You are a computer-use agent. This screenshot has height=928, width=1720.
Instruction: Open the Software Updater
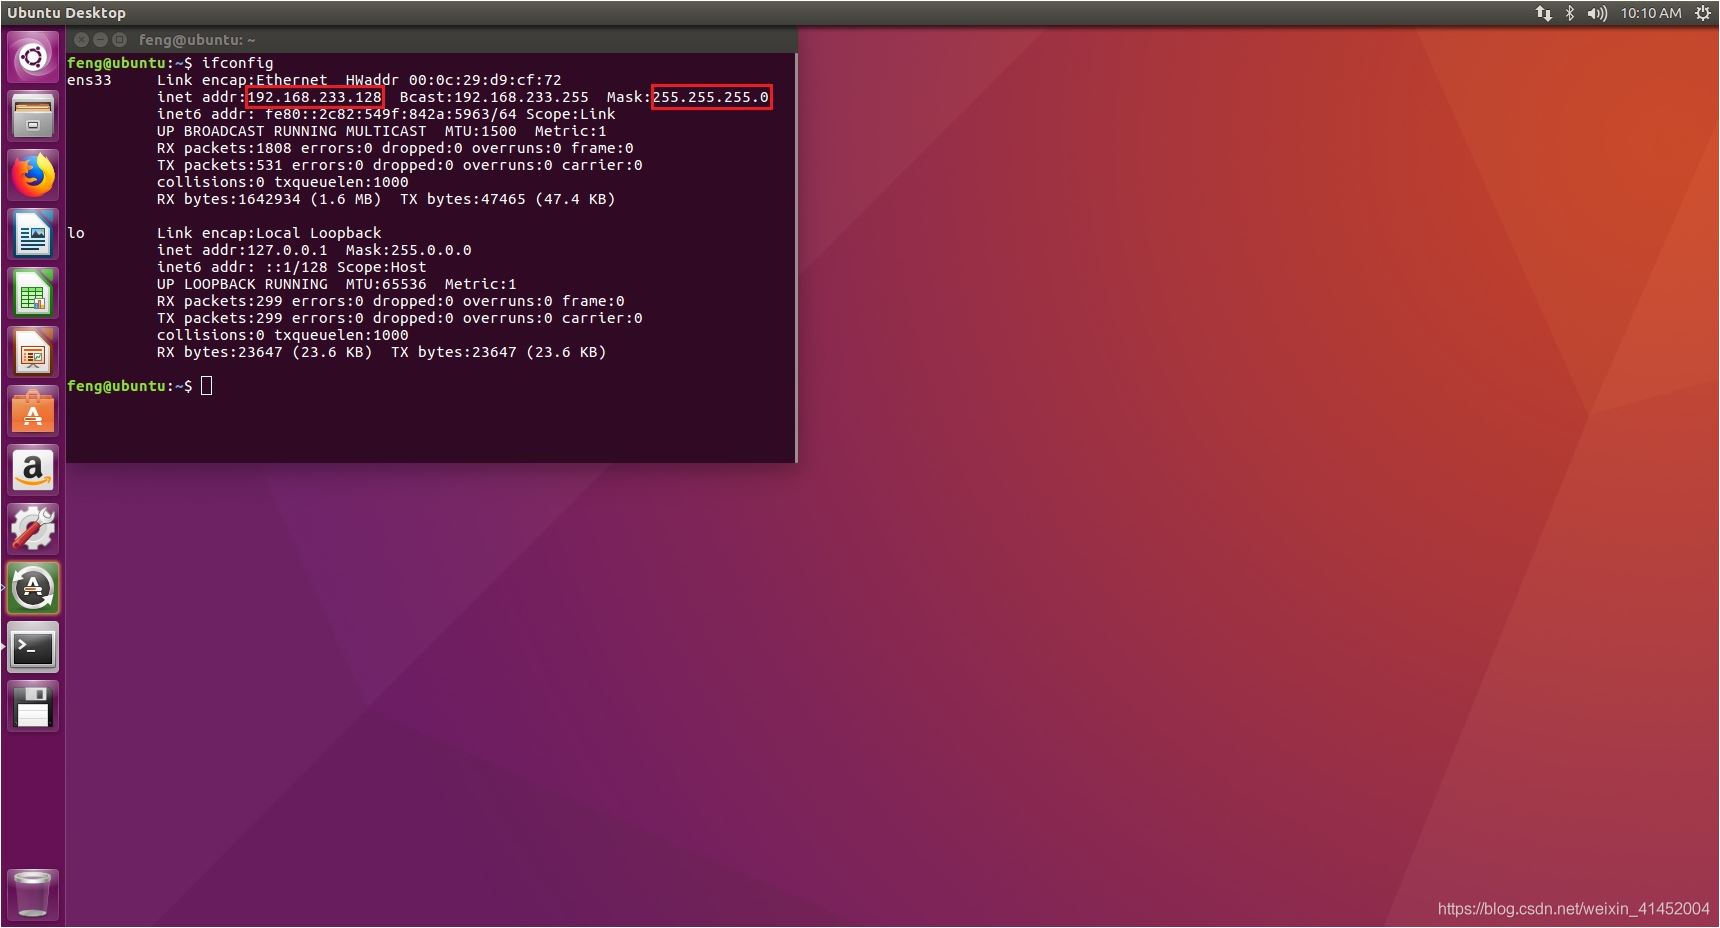[x=33, y=589]
